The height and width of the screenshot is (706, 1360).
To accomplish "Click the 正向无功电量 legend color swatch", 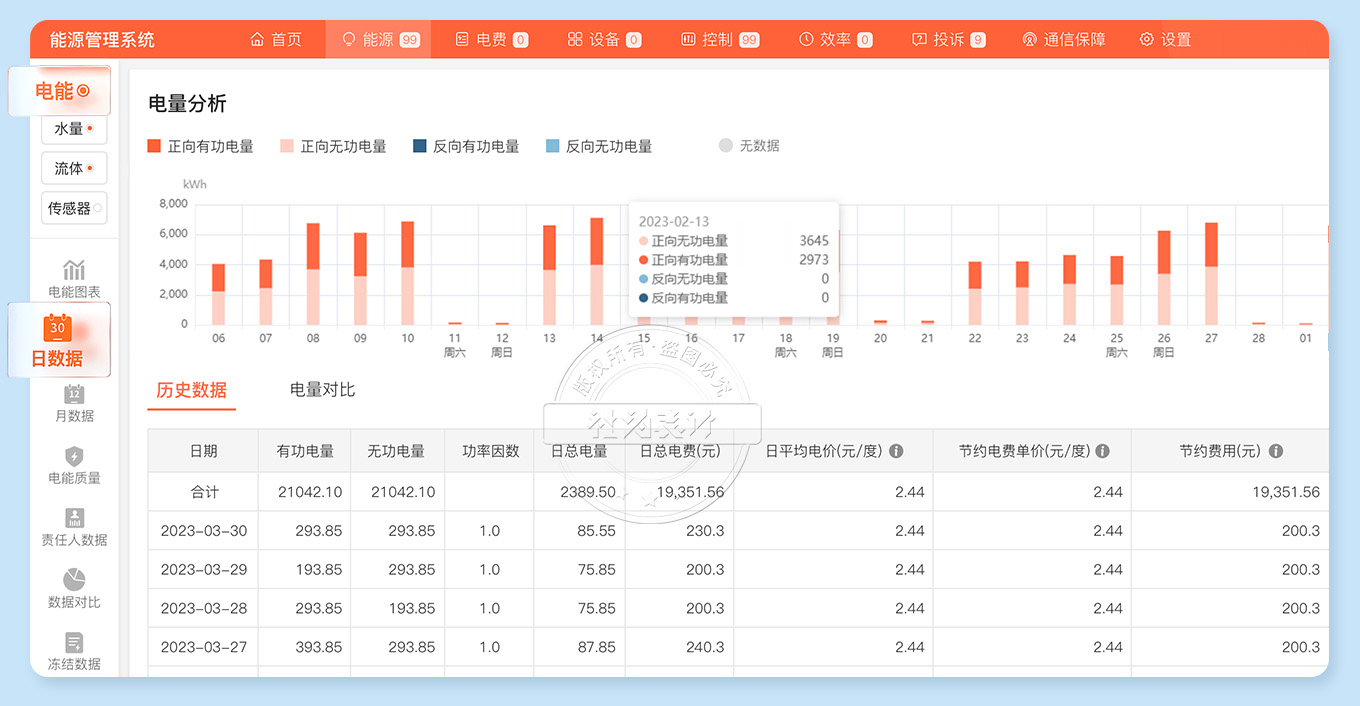I will pyautogui.click(x=287, y=146).
